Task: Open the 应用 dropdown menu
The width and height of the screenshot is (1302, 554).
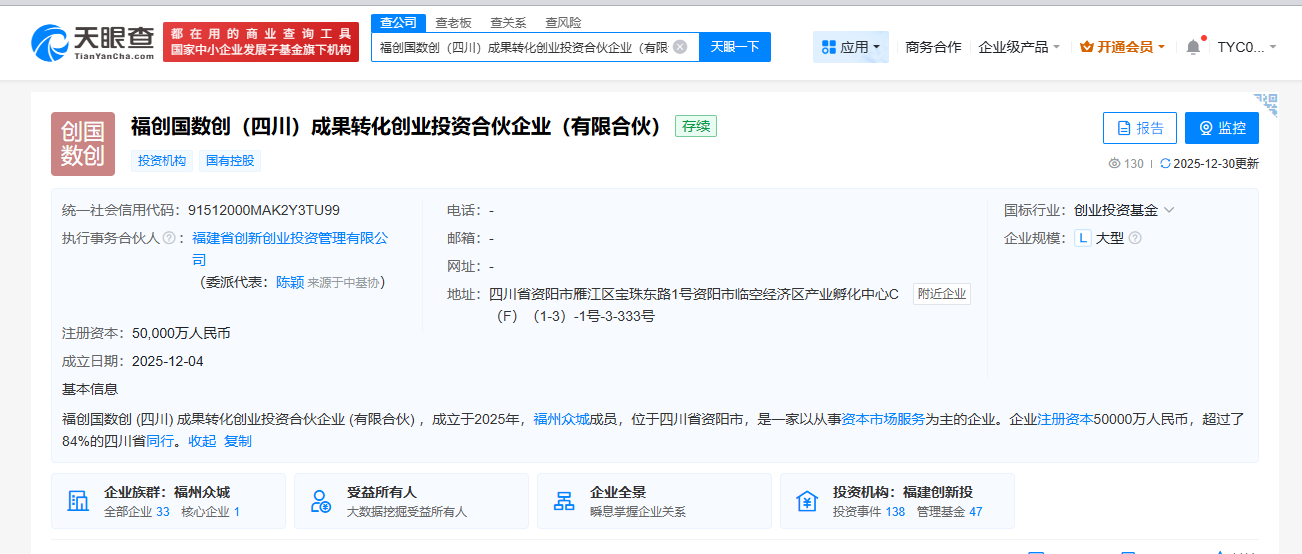Action: click(850, 47)
